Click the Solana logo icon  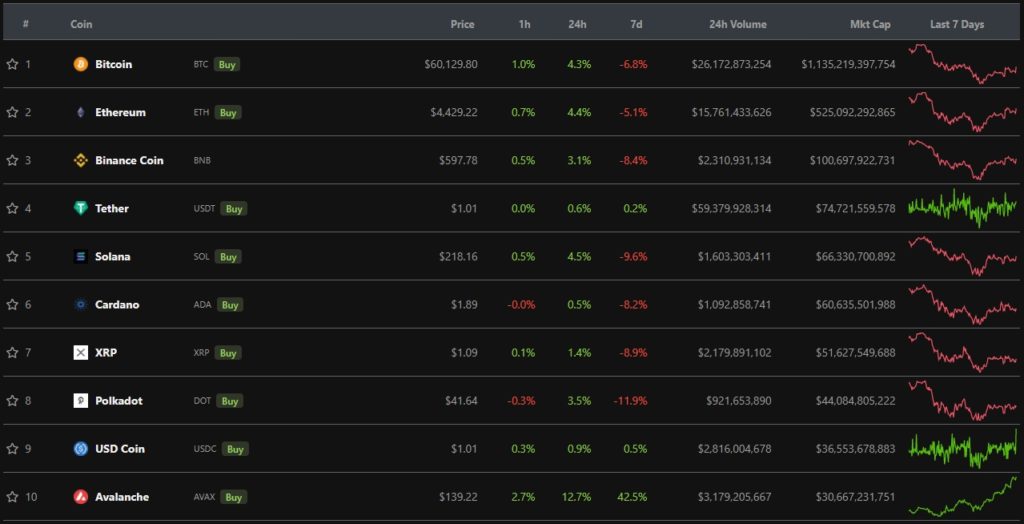(81, 256)
